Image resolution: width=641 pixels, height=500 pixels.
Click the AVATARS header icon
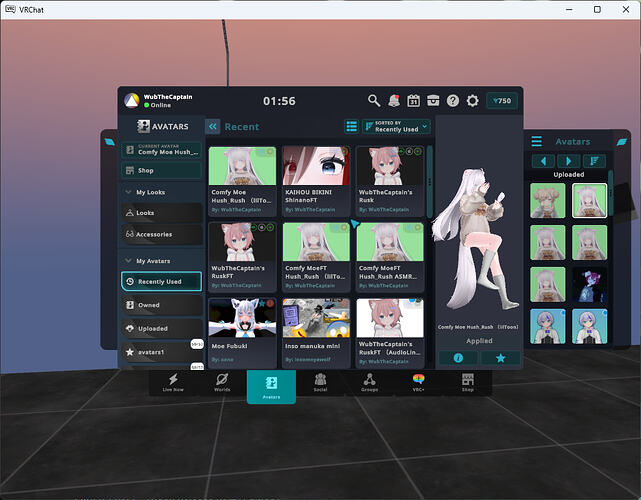[x=143, y=126]
